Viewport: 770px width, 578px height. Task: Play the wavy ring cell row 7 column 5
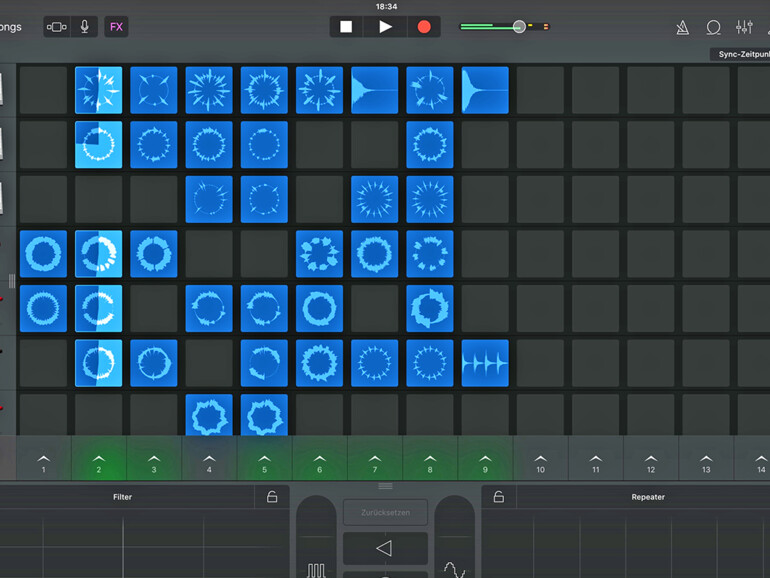(264, 415)
